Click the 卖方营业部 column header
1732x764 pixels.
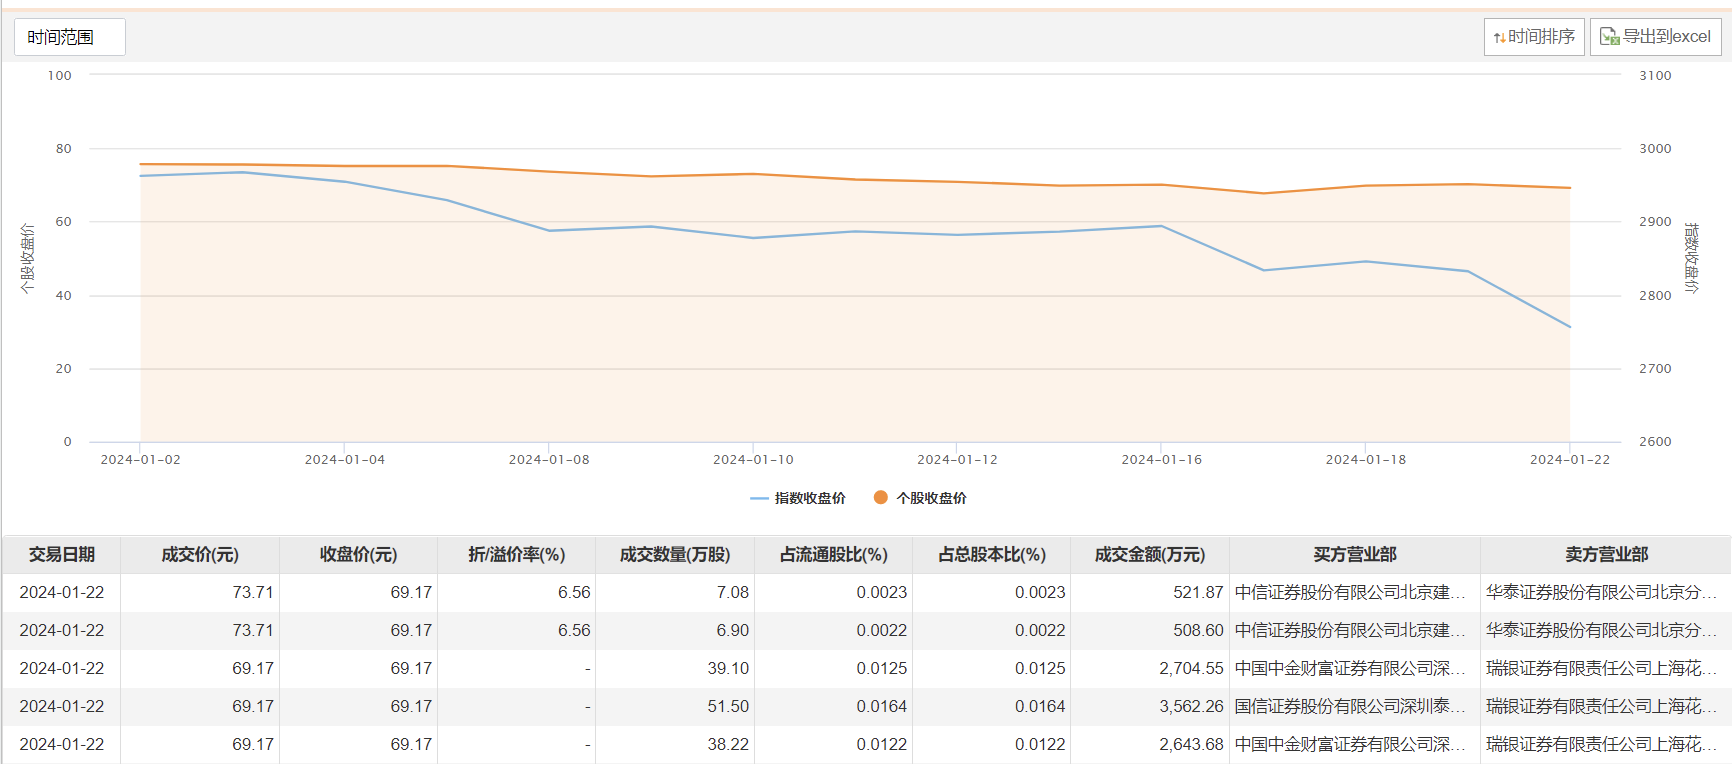pos(1606,554)
